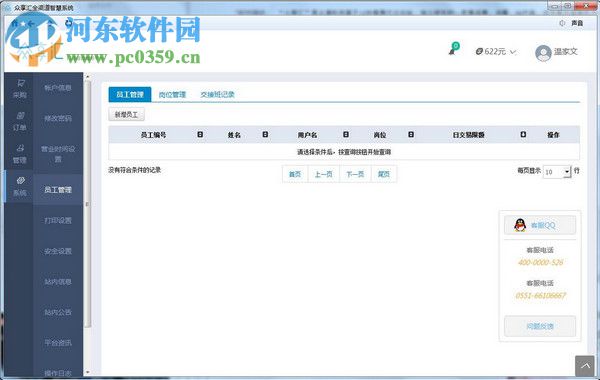Go to next page with 下一页
Screen dimensions: 600x380
[355, 174]
